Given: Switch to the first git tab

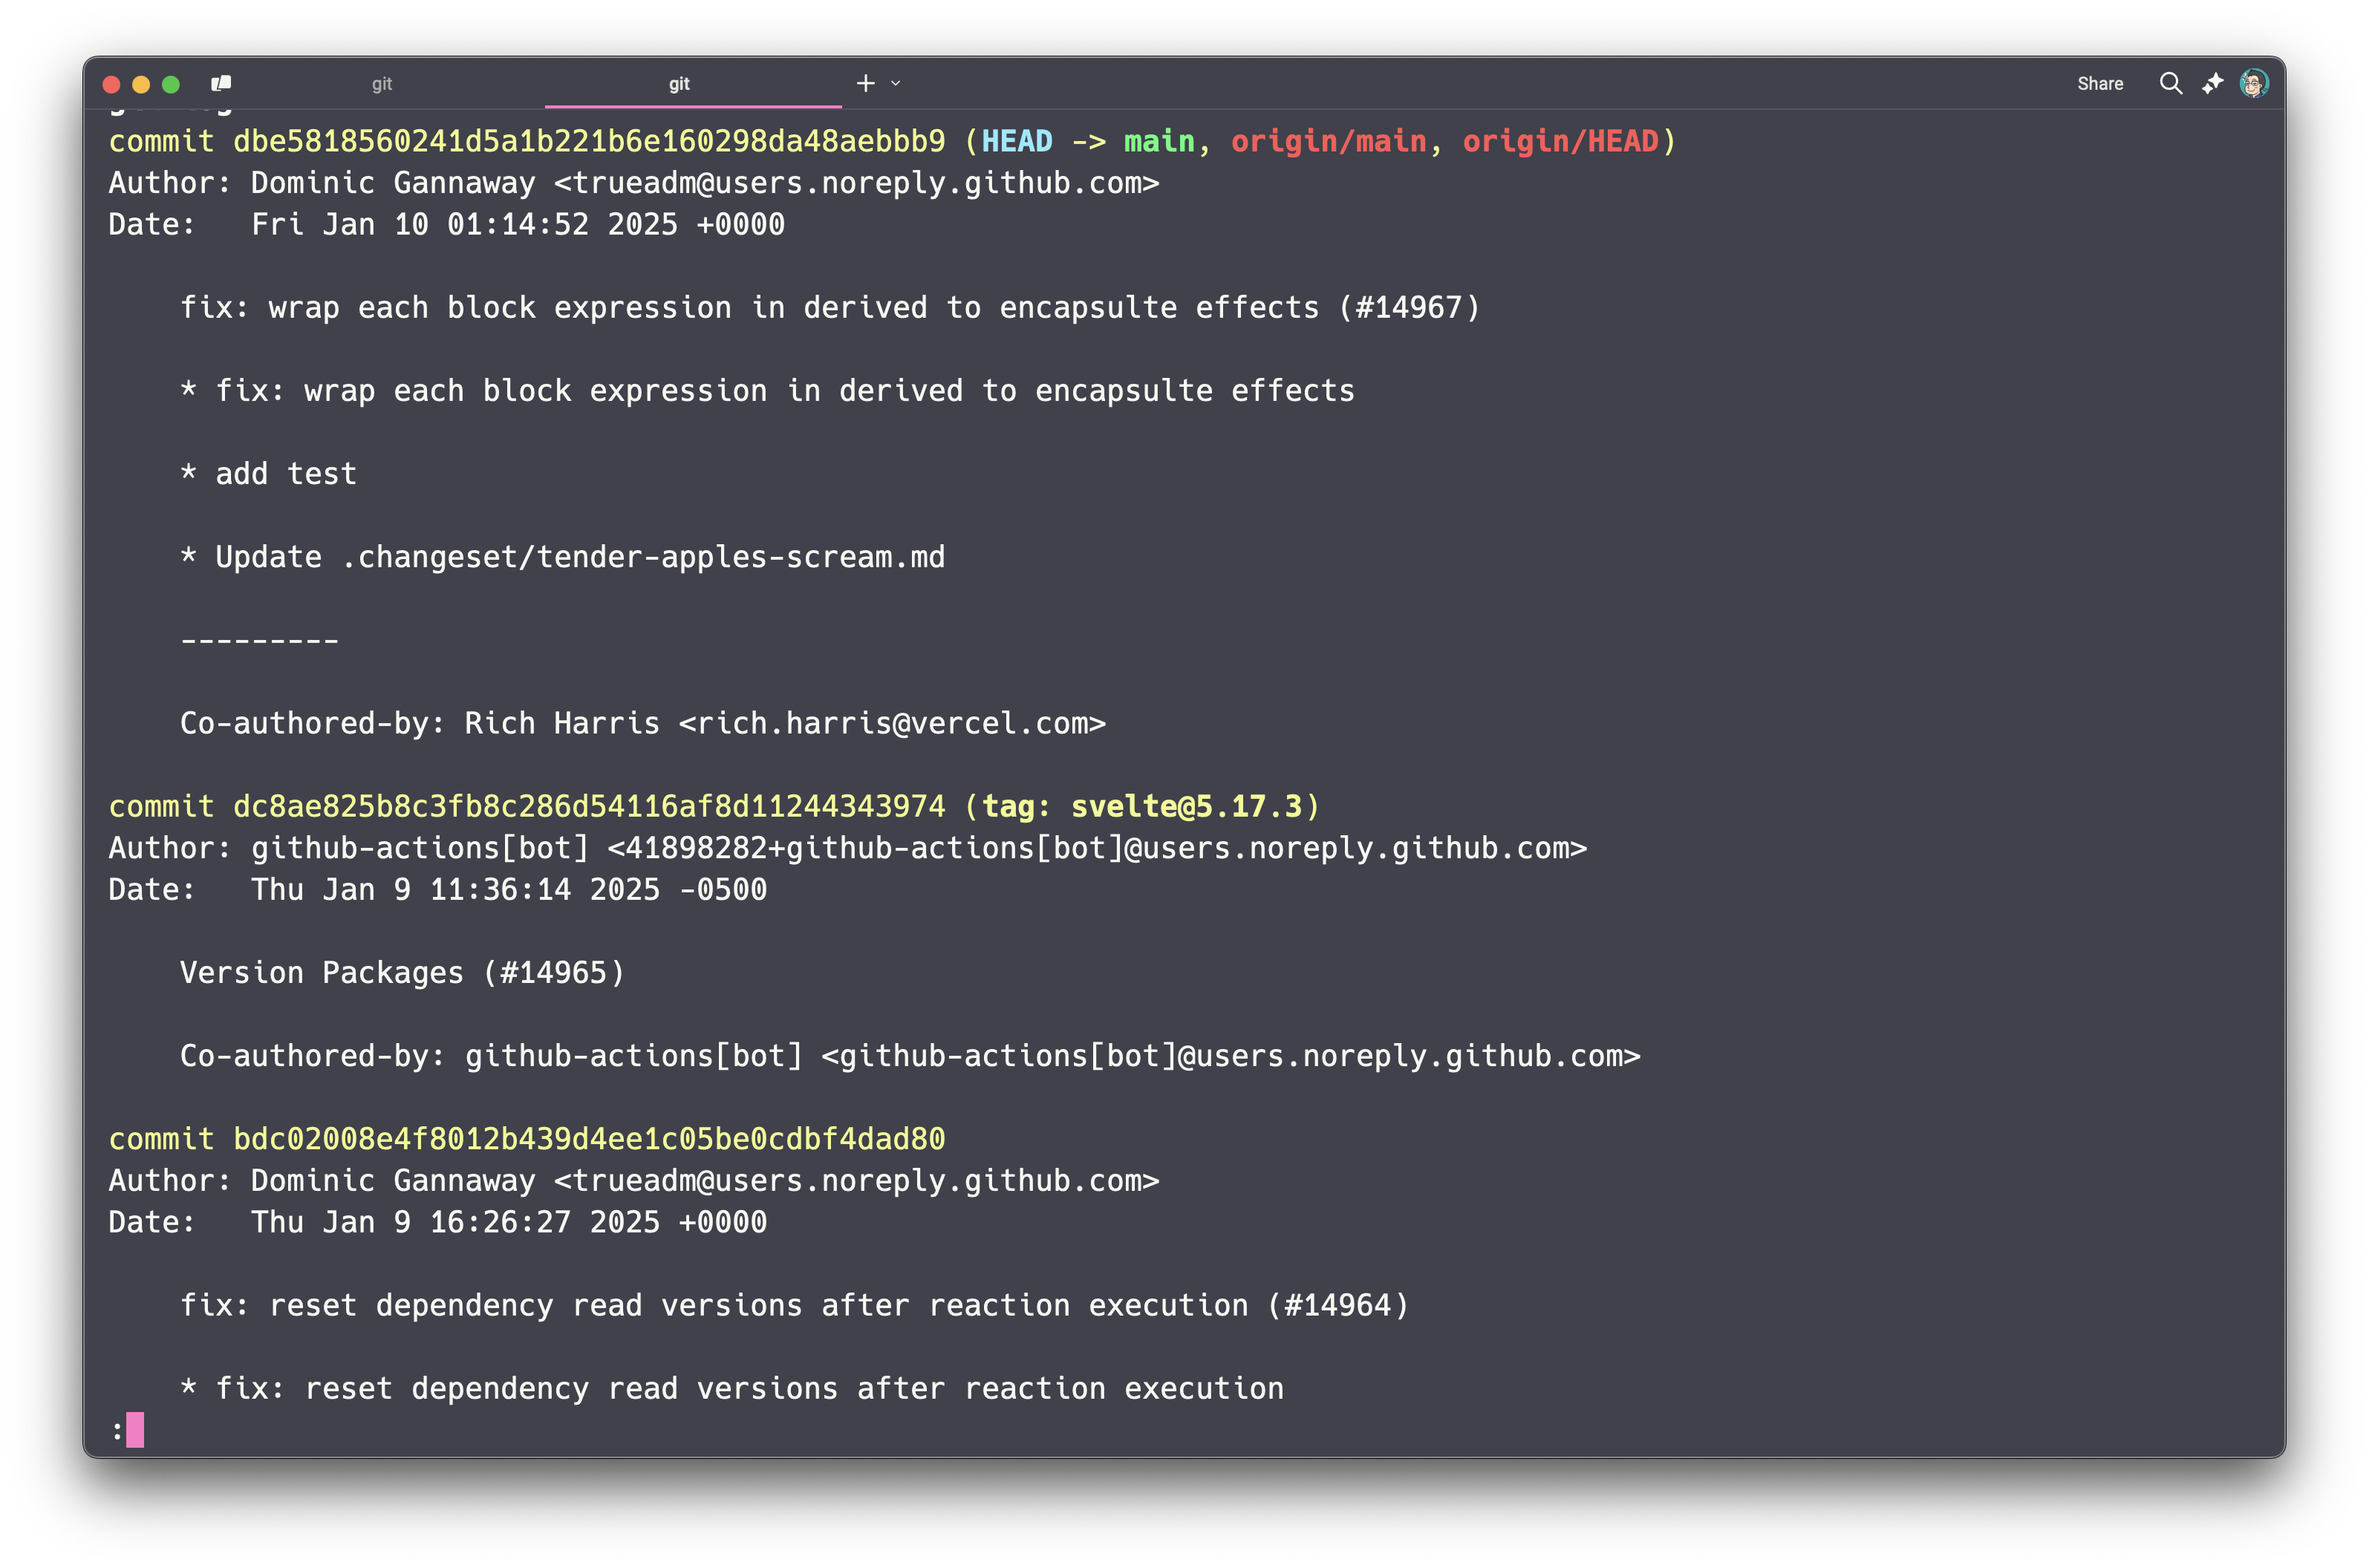Looking at the screenshot, I should click(382, 84).
